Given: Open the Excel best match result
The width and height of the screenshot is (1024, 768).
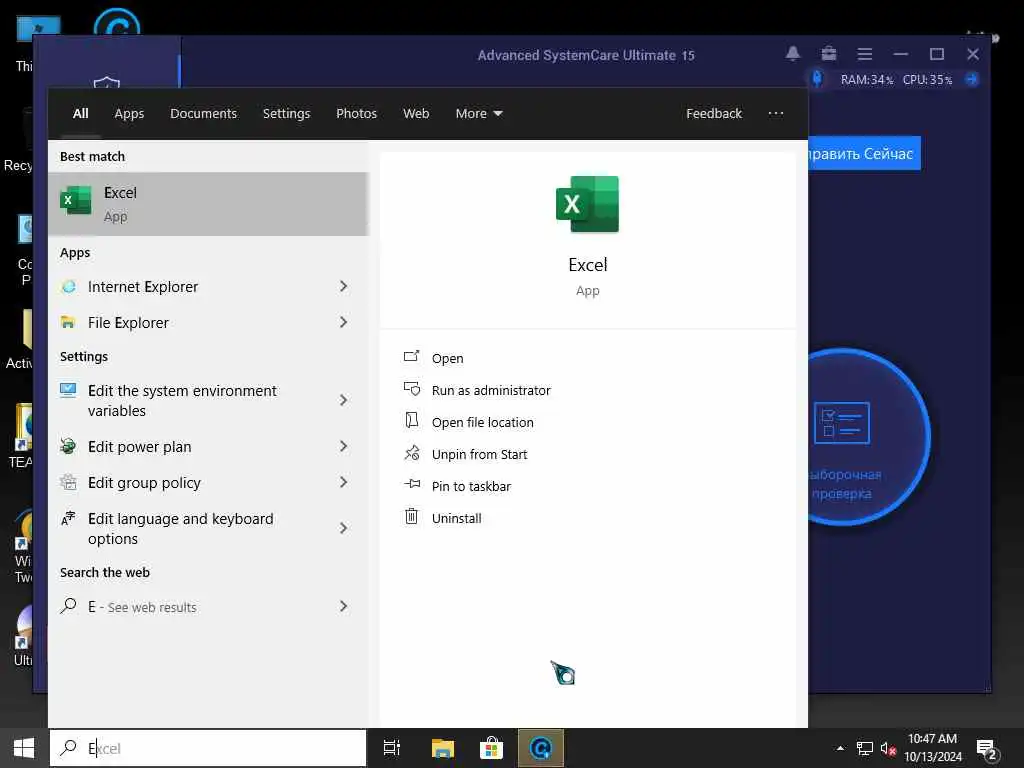Looking at the screenshot, I should pyautogui.click(x=208, y=204).
